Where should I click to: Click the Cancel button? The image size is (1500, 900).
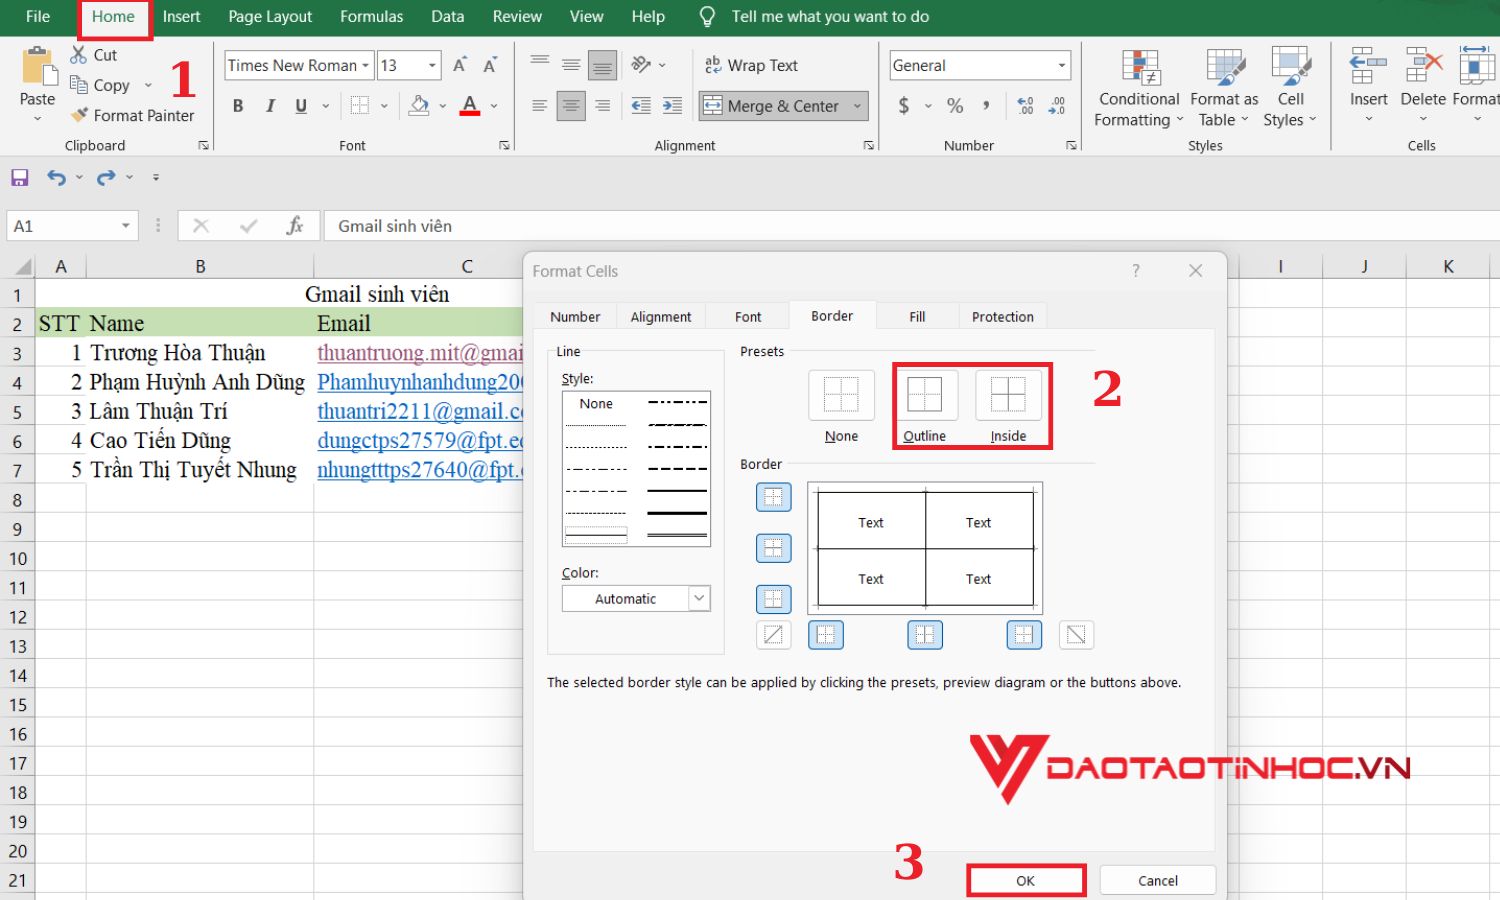pyautogui.click(x=1157, y=880)
